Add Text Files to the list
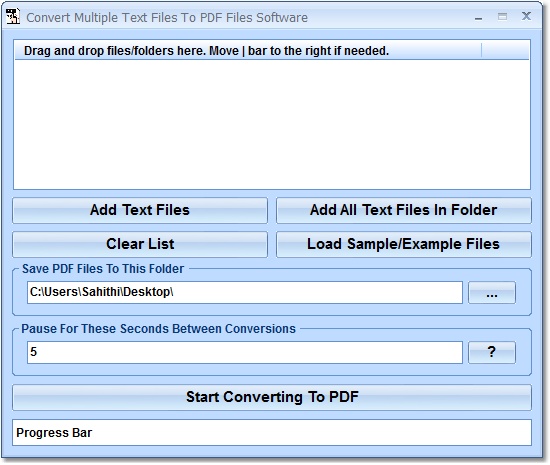Viewport: 550px width, 465px height. click(140, 210)
